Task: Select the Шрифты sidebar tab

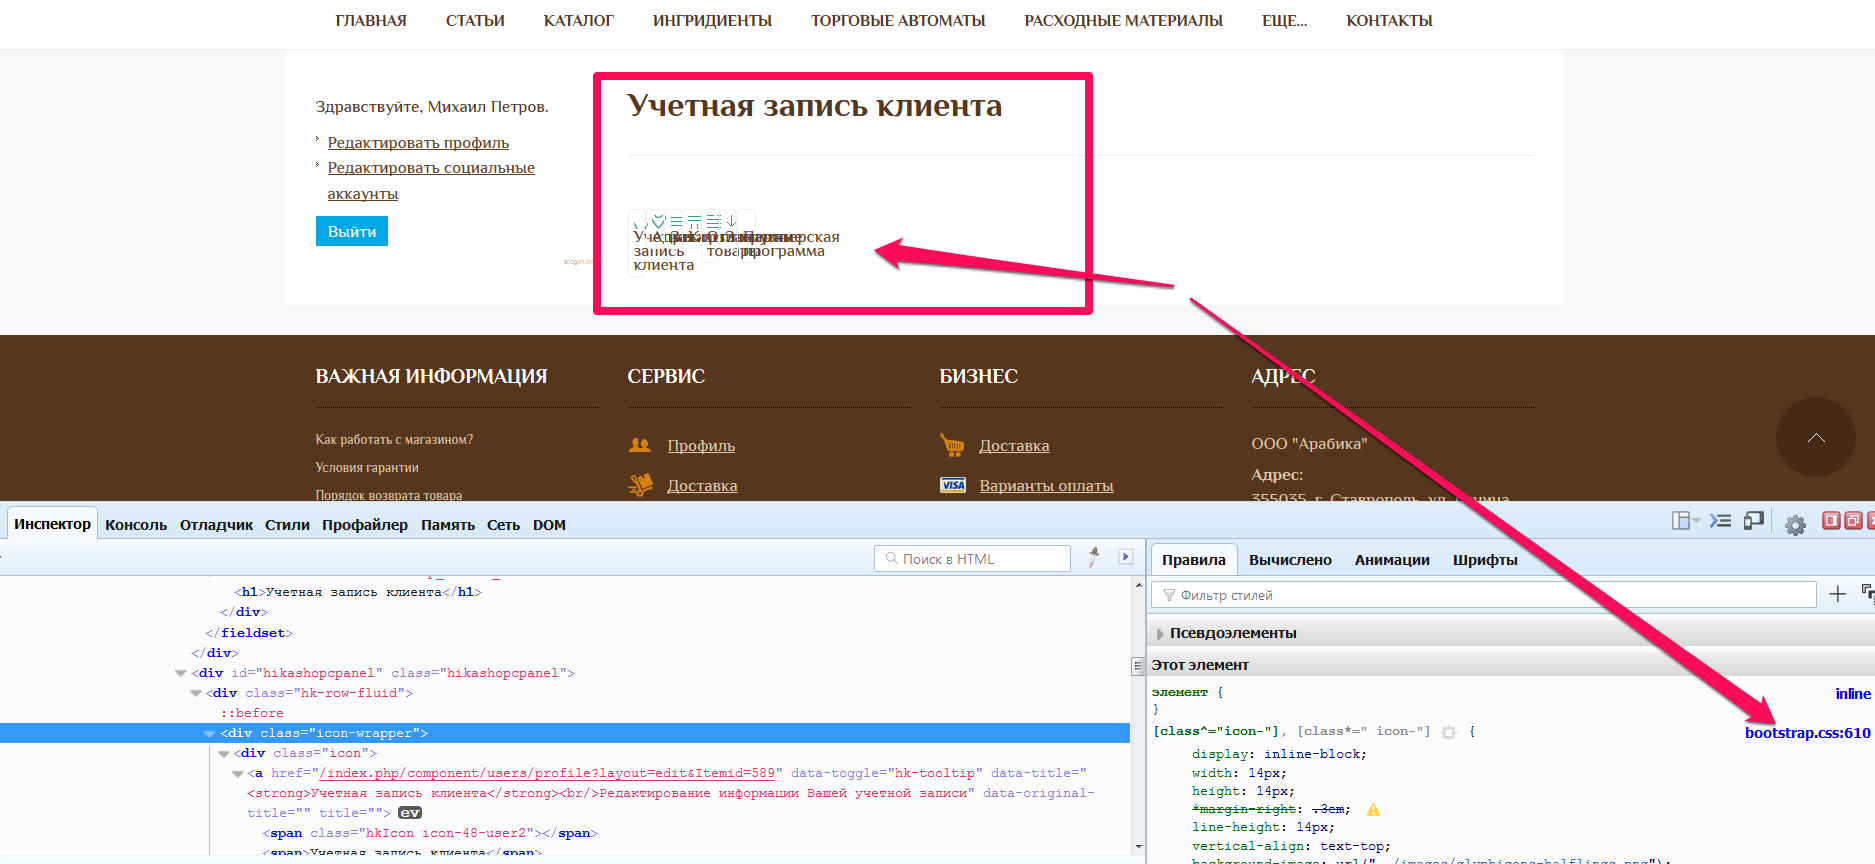Action: pyautogui.click(x=1485, y=560)
